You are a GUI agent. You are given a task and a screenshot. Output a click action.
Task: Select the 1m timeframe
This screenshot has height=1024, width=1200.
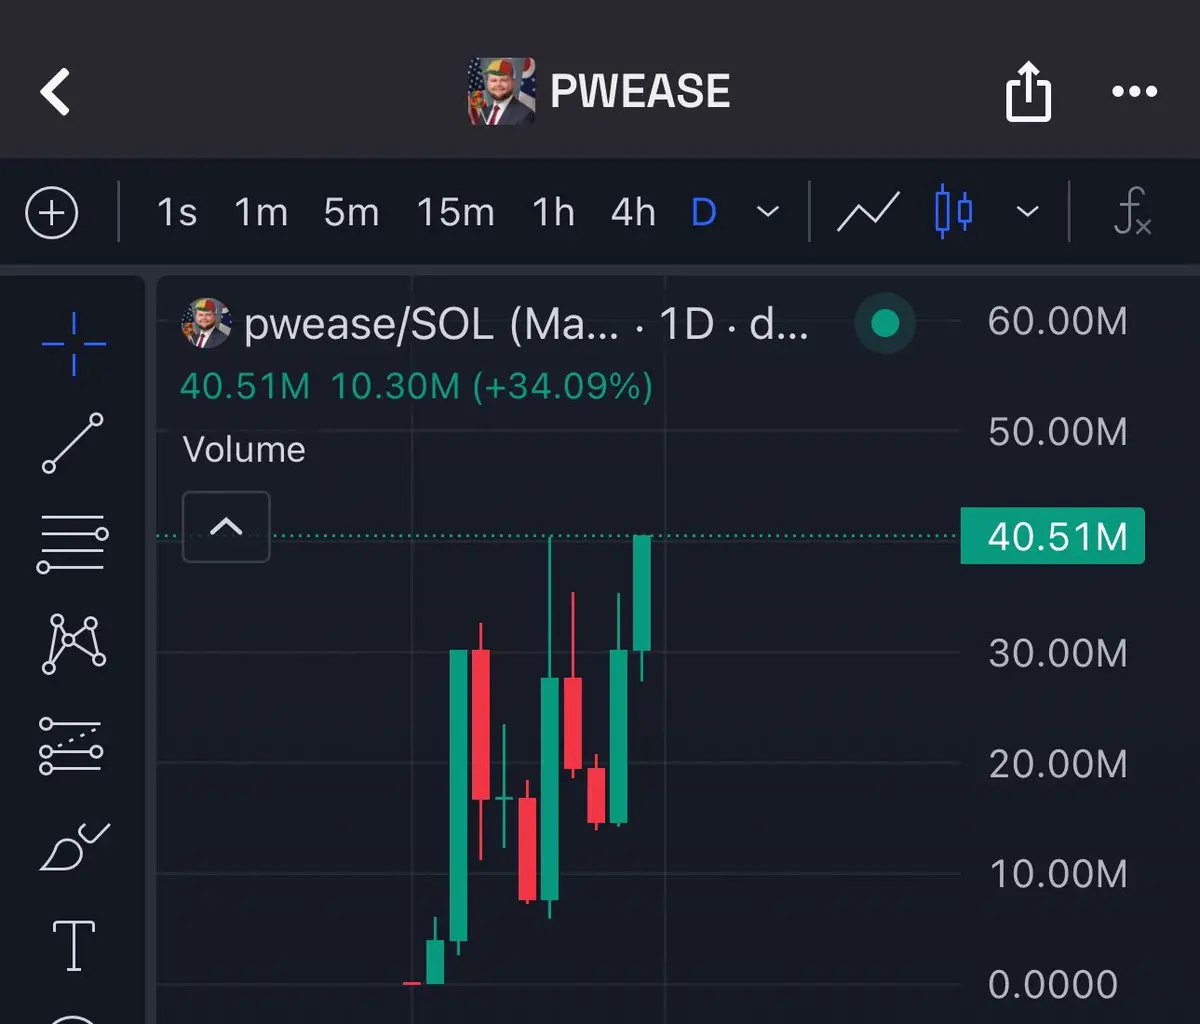pos(261,213)
